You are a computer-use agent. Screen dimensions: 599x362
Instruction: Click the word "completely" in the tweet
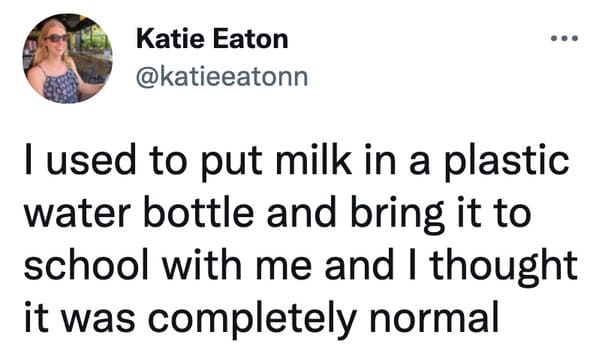point(252,319)
